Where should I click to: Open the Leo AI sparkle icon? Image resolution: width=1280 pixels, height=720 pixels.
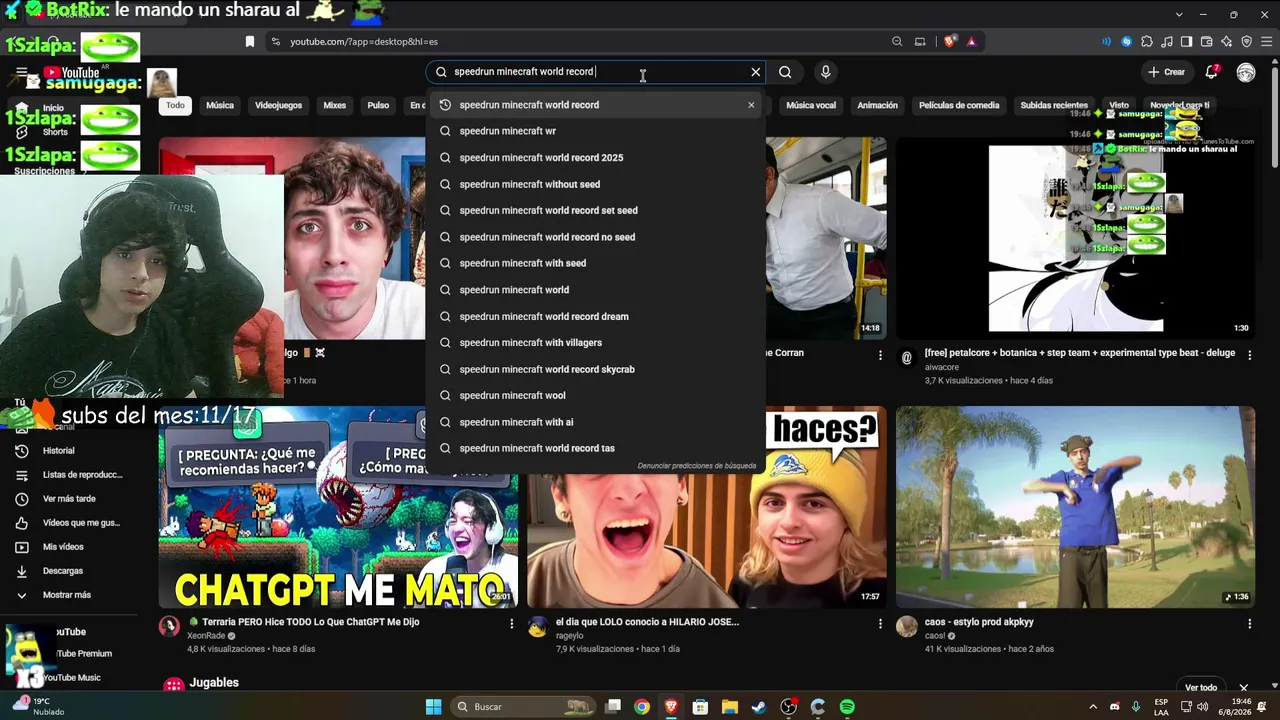click(x=1227, y=42)
